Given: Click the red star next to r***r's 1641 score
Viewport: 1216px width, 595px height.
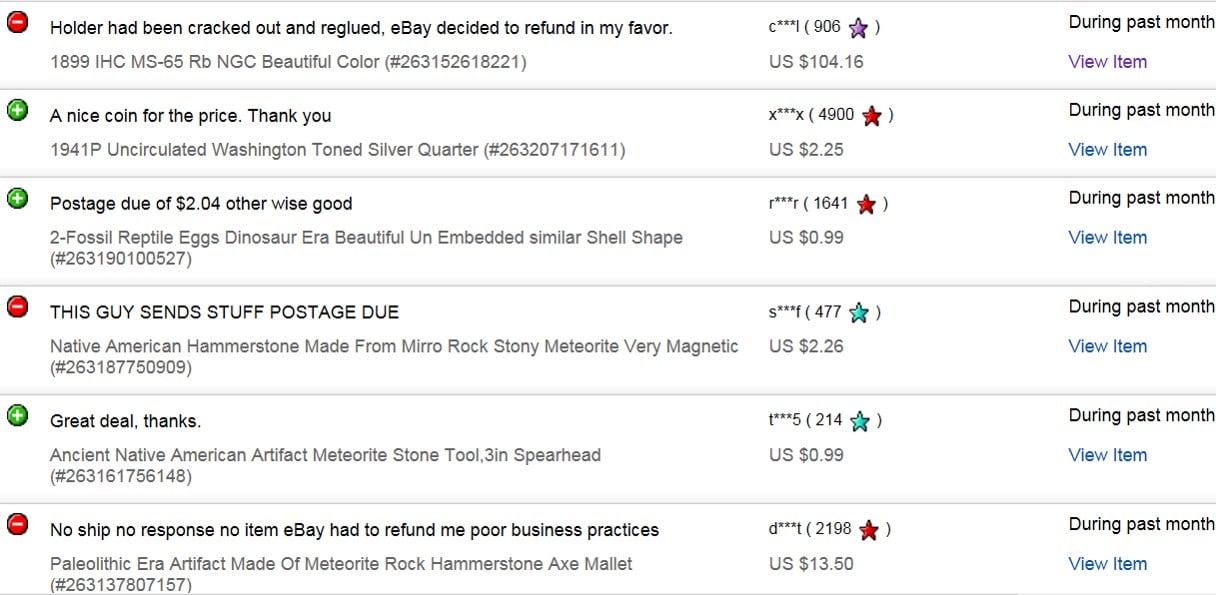Looking at the screenshot, I should click(x=866, y=204).
